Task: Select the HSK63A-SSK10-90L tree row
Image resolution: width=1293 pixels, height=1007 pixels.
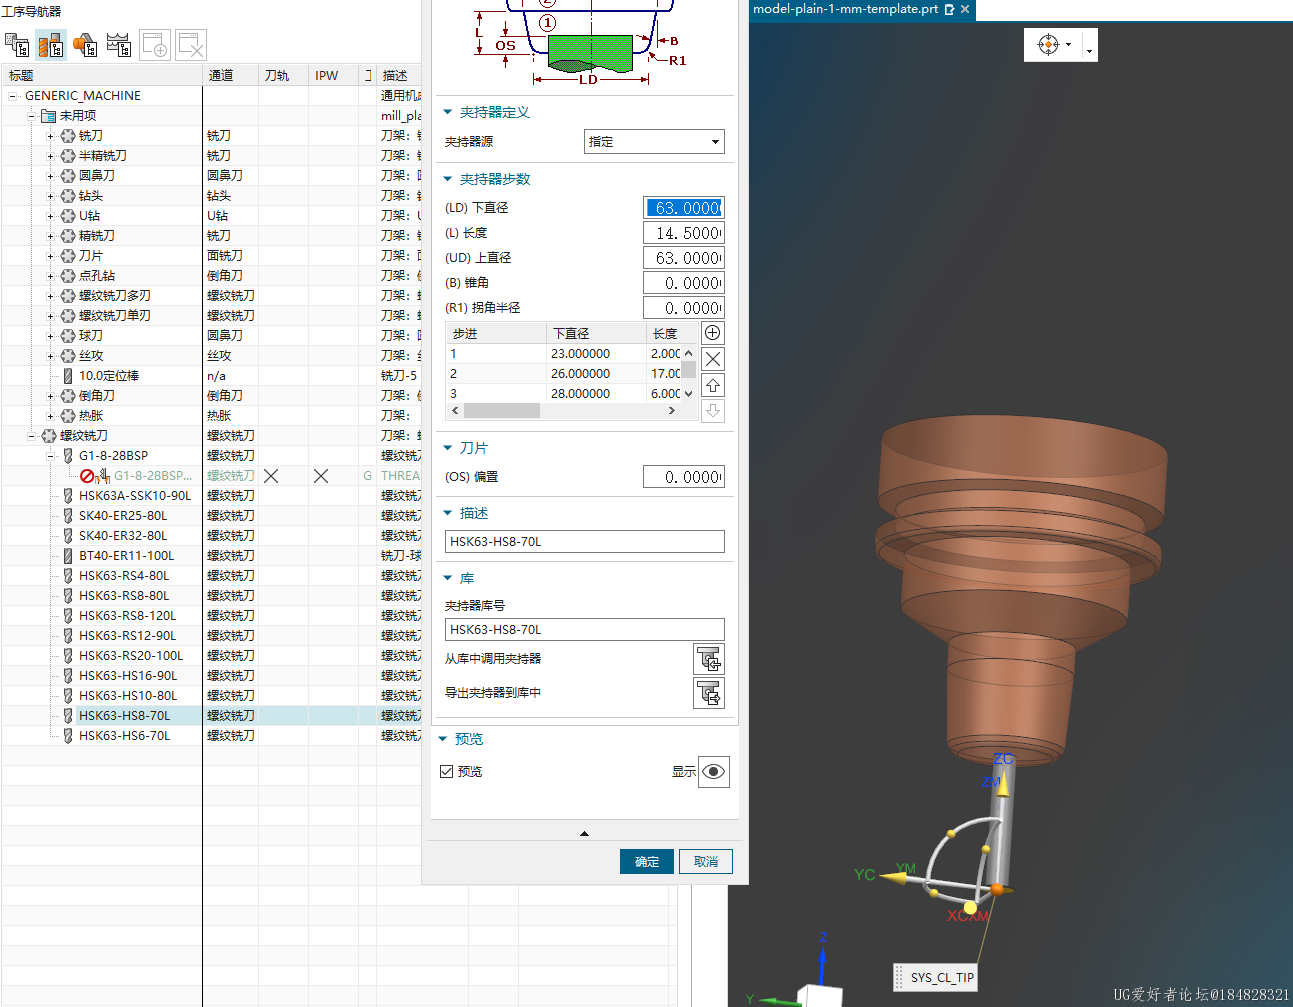Action: click(x=135, y=496)
